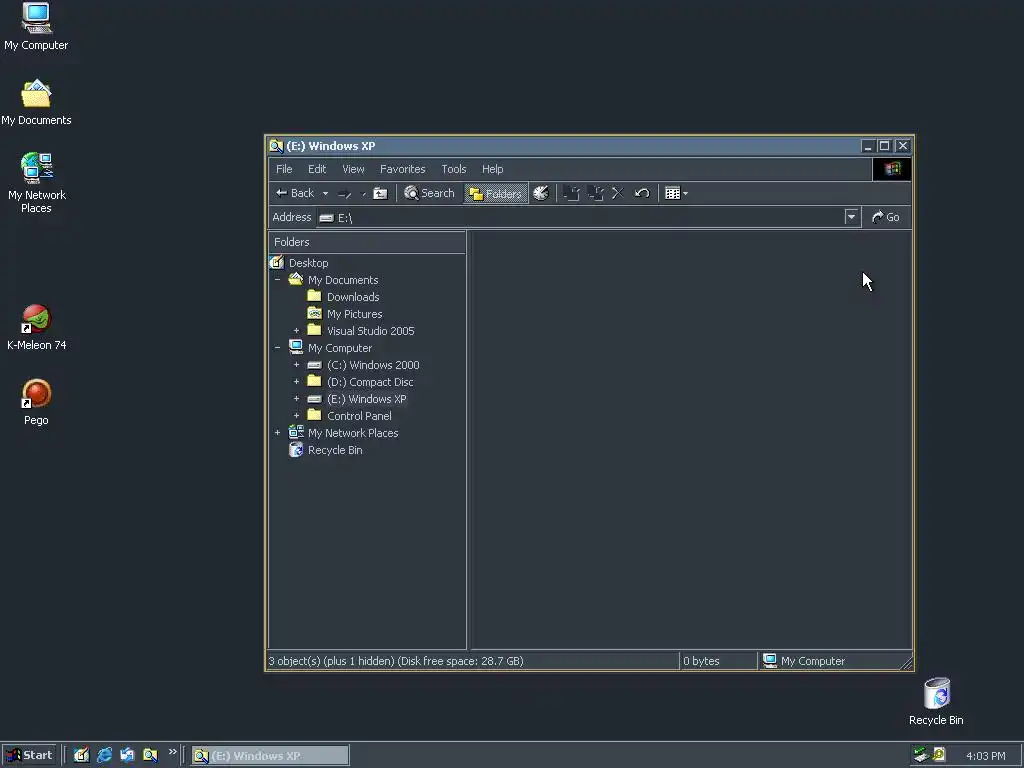The width and height of the screenshot is (1024, 768).
Task: Open My Documents desktop icon
Action: [x=36, y=103]
